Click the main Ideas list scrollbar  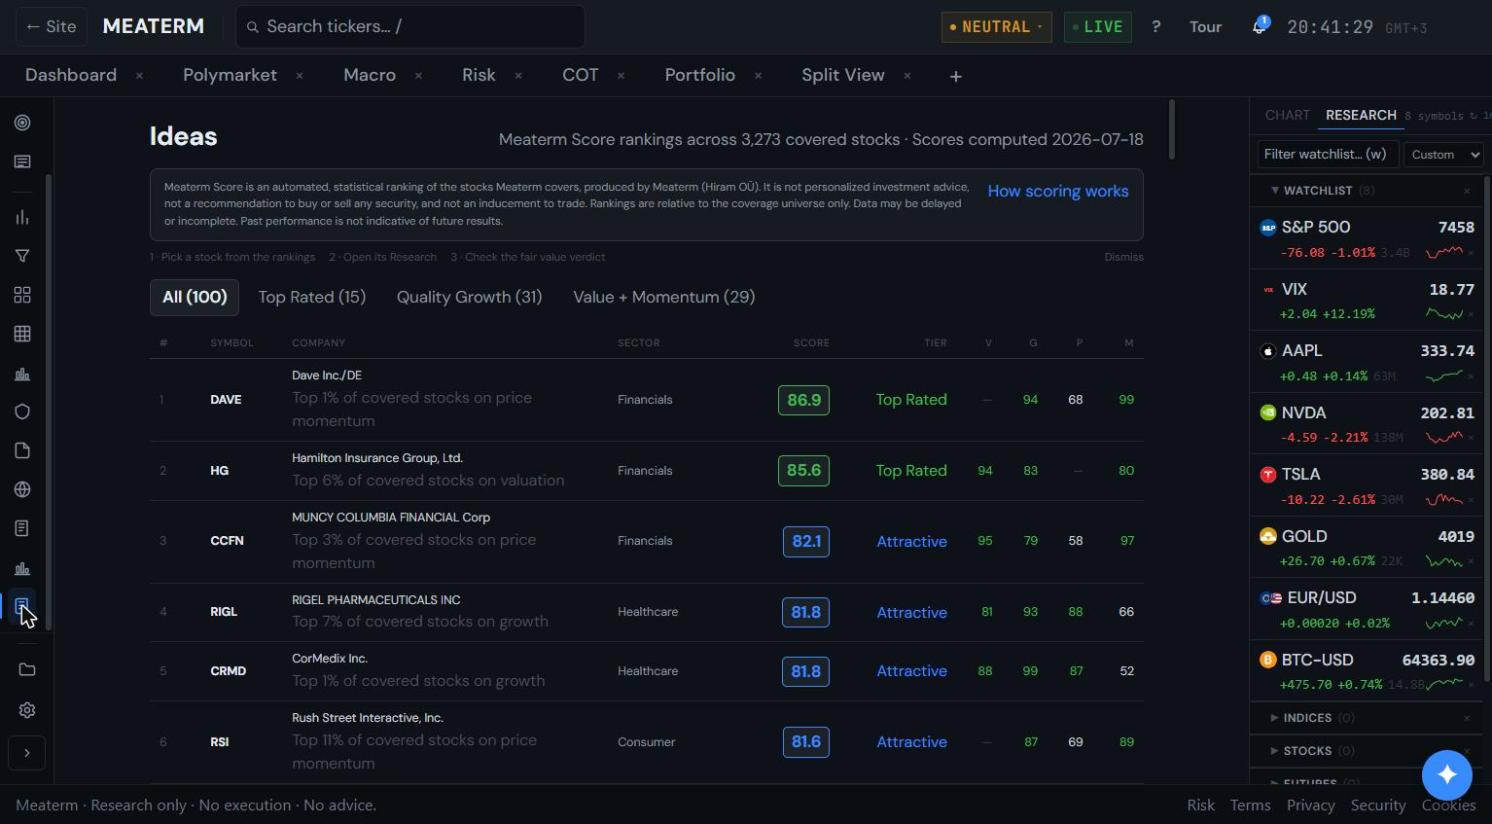point(1171,129)
